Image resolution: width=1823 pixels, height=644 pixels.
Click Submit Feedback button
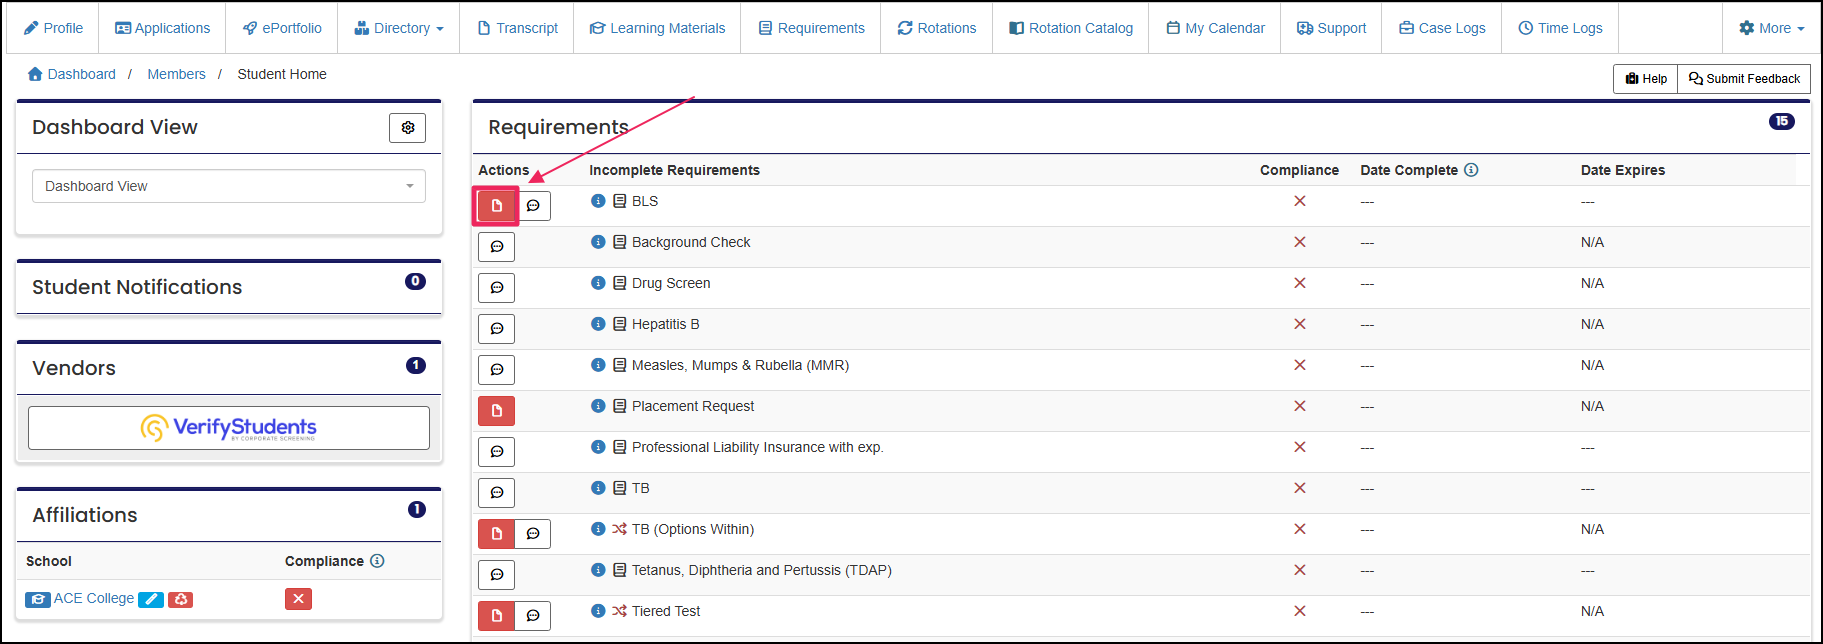click(x=1744, y=79)
